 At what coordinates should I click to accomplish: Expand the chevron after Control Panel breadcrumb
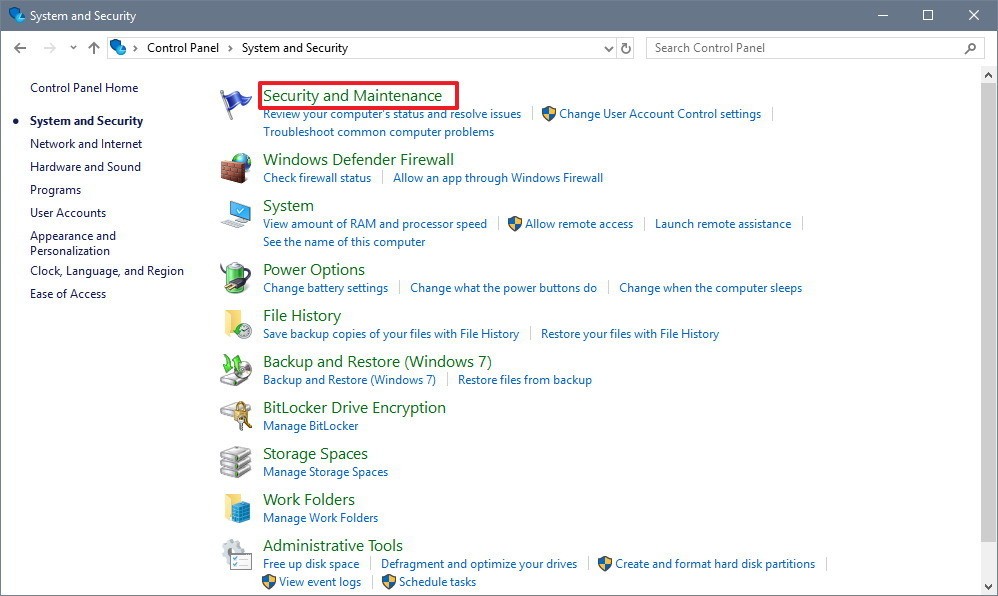click(230, 48)
